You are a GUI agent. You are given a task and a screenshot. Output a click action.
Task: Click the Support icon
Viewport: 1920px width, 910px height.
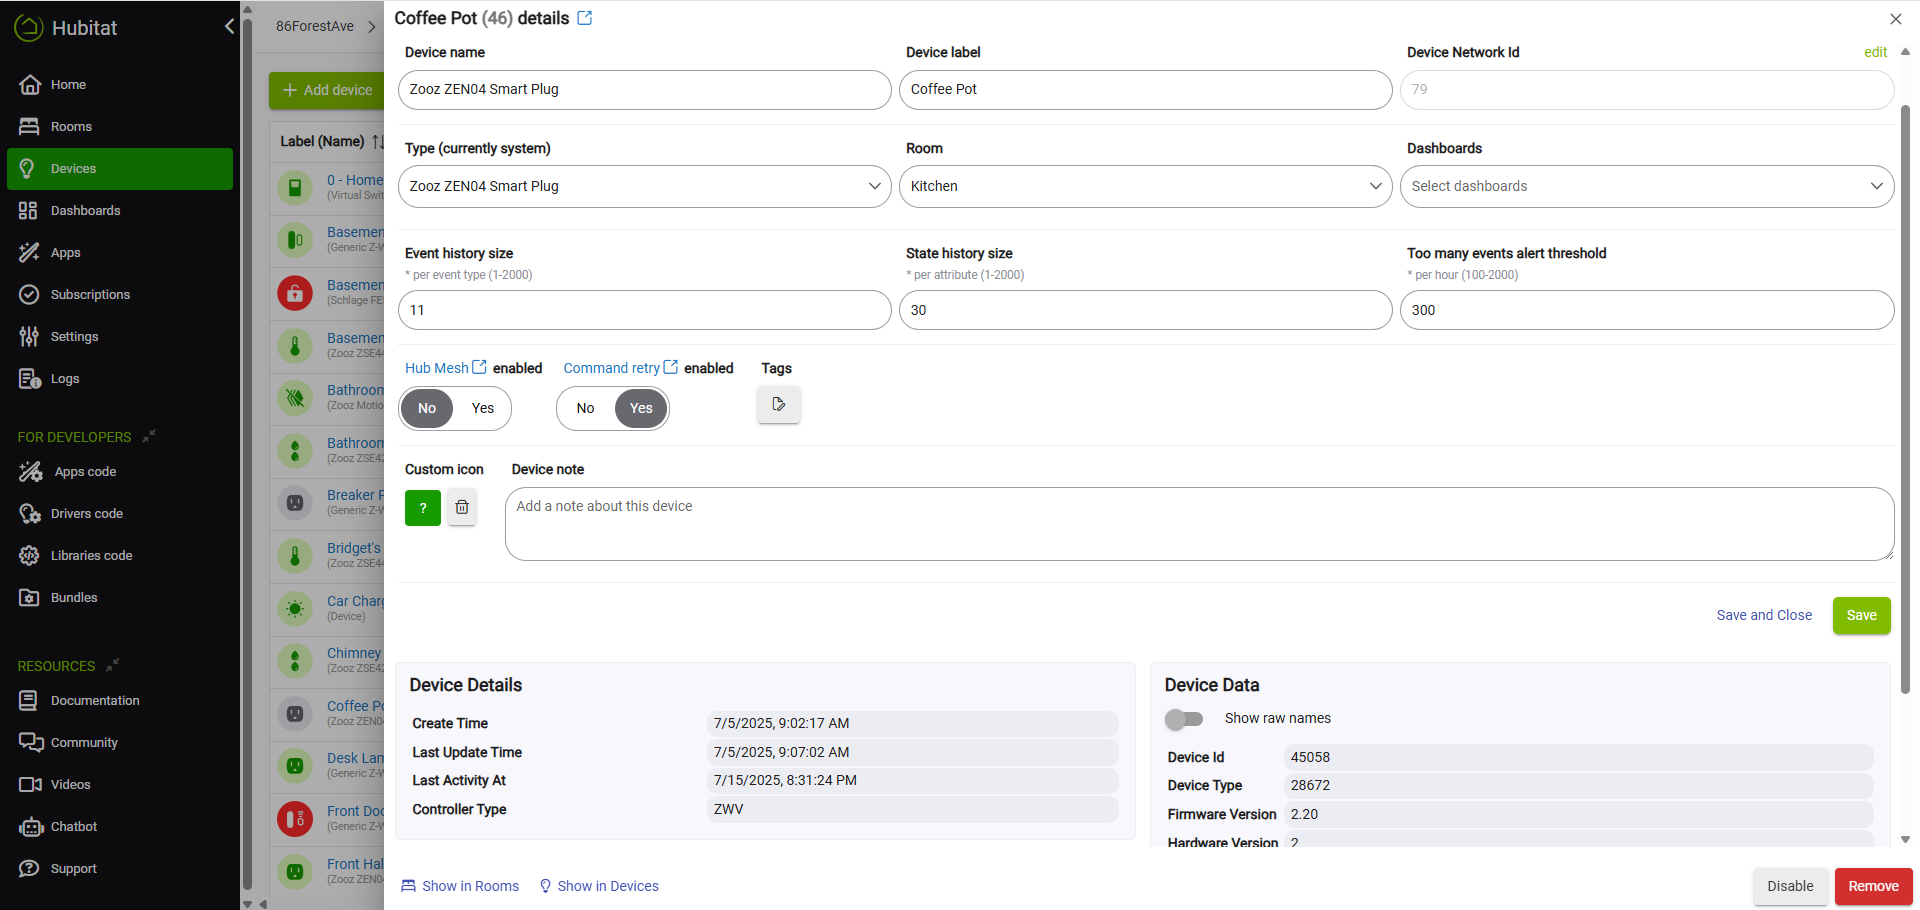(29, 869)
